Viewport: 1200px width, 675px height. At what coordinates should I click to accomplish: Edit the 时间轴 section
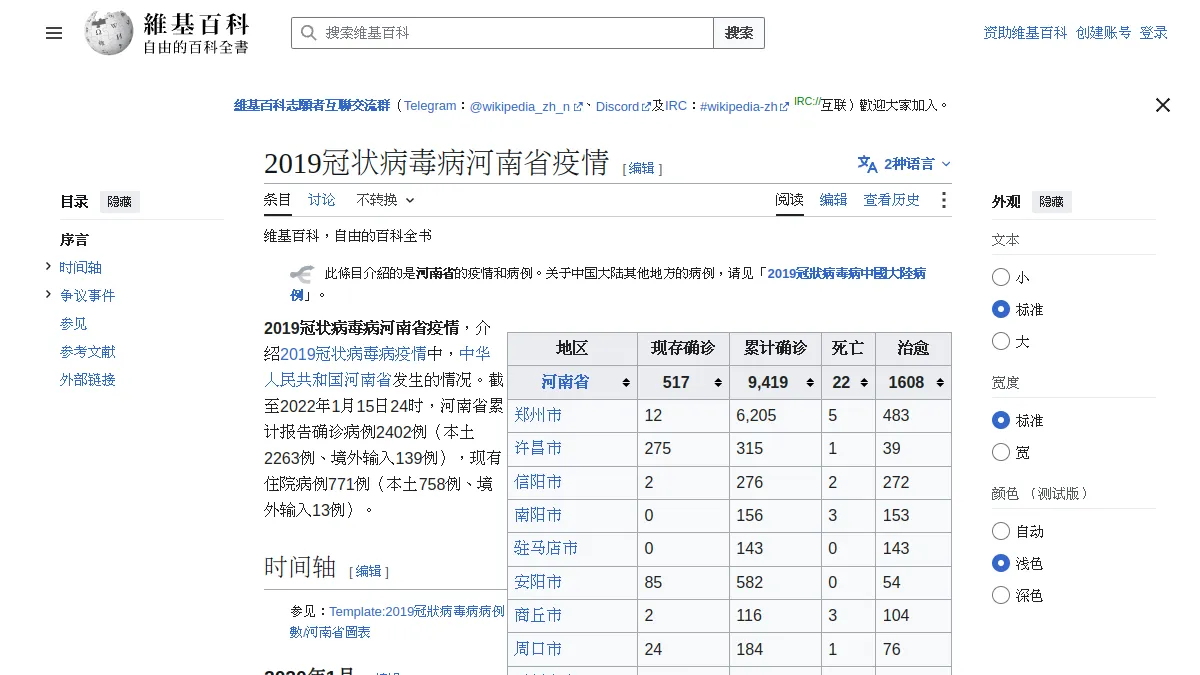368,571
